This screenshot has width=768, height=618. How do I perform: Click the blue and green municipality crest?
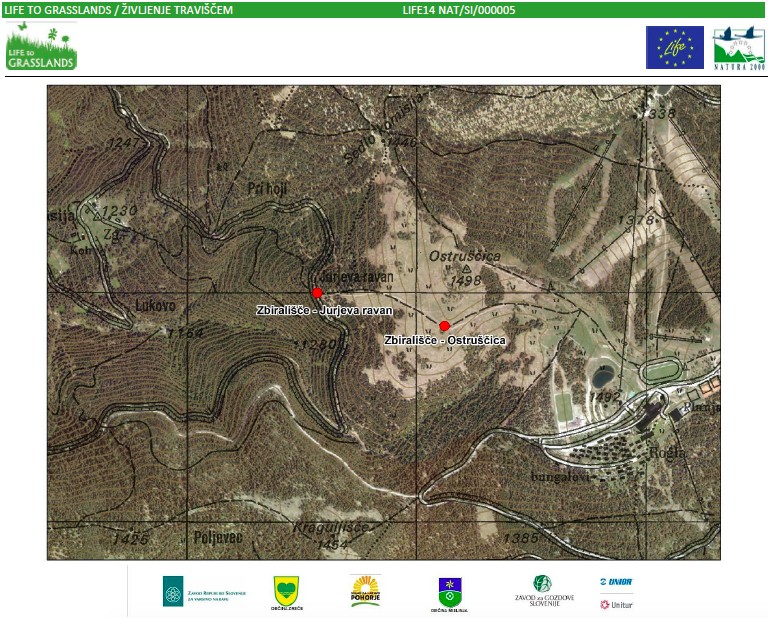tap(449, 591)
